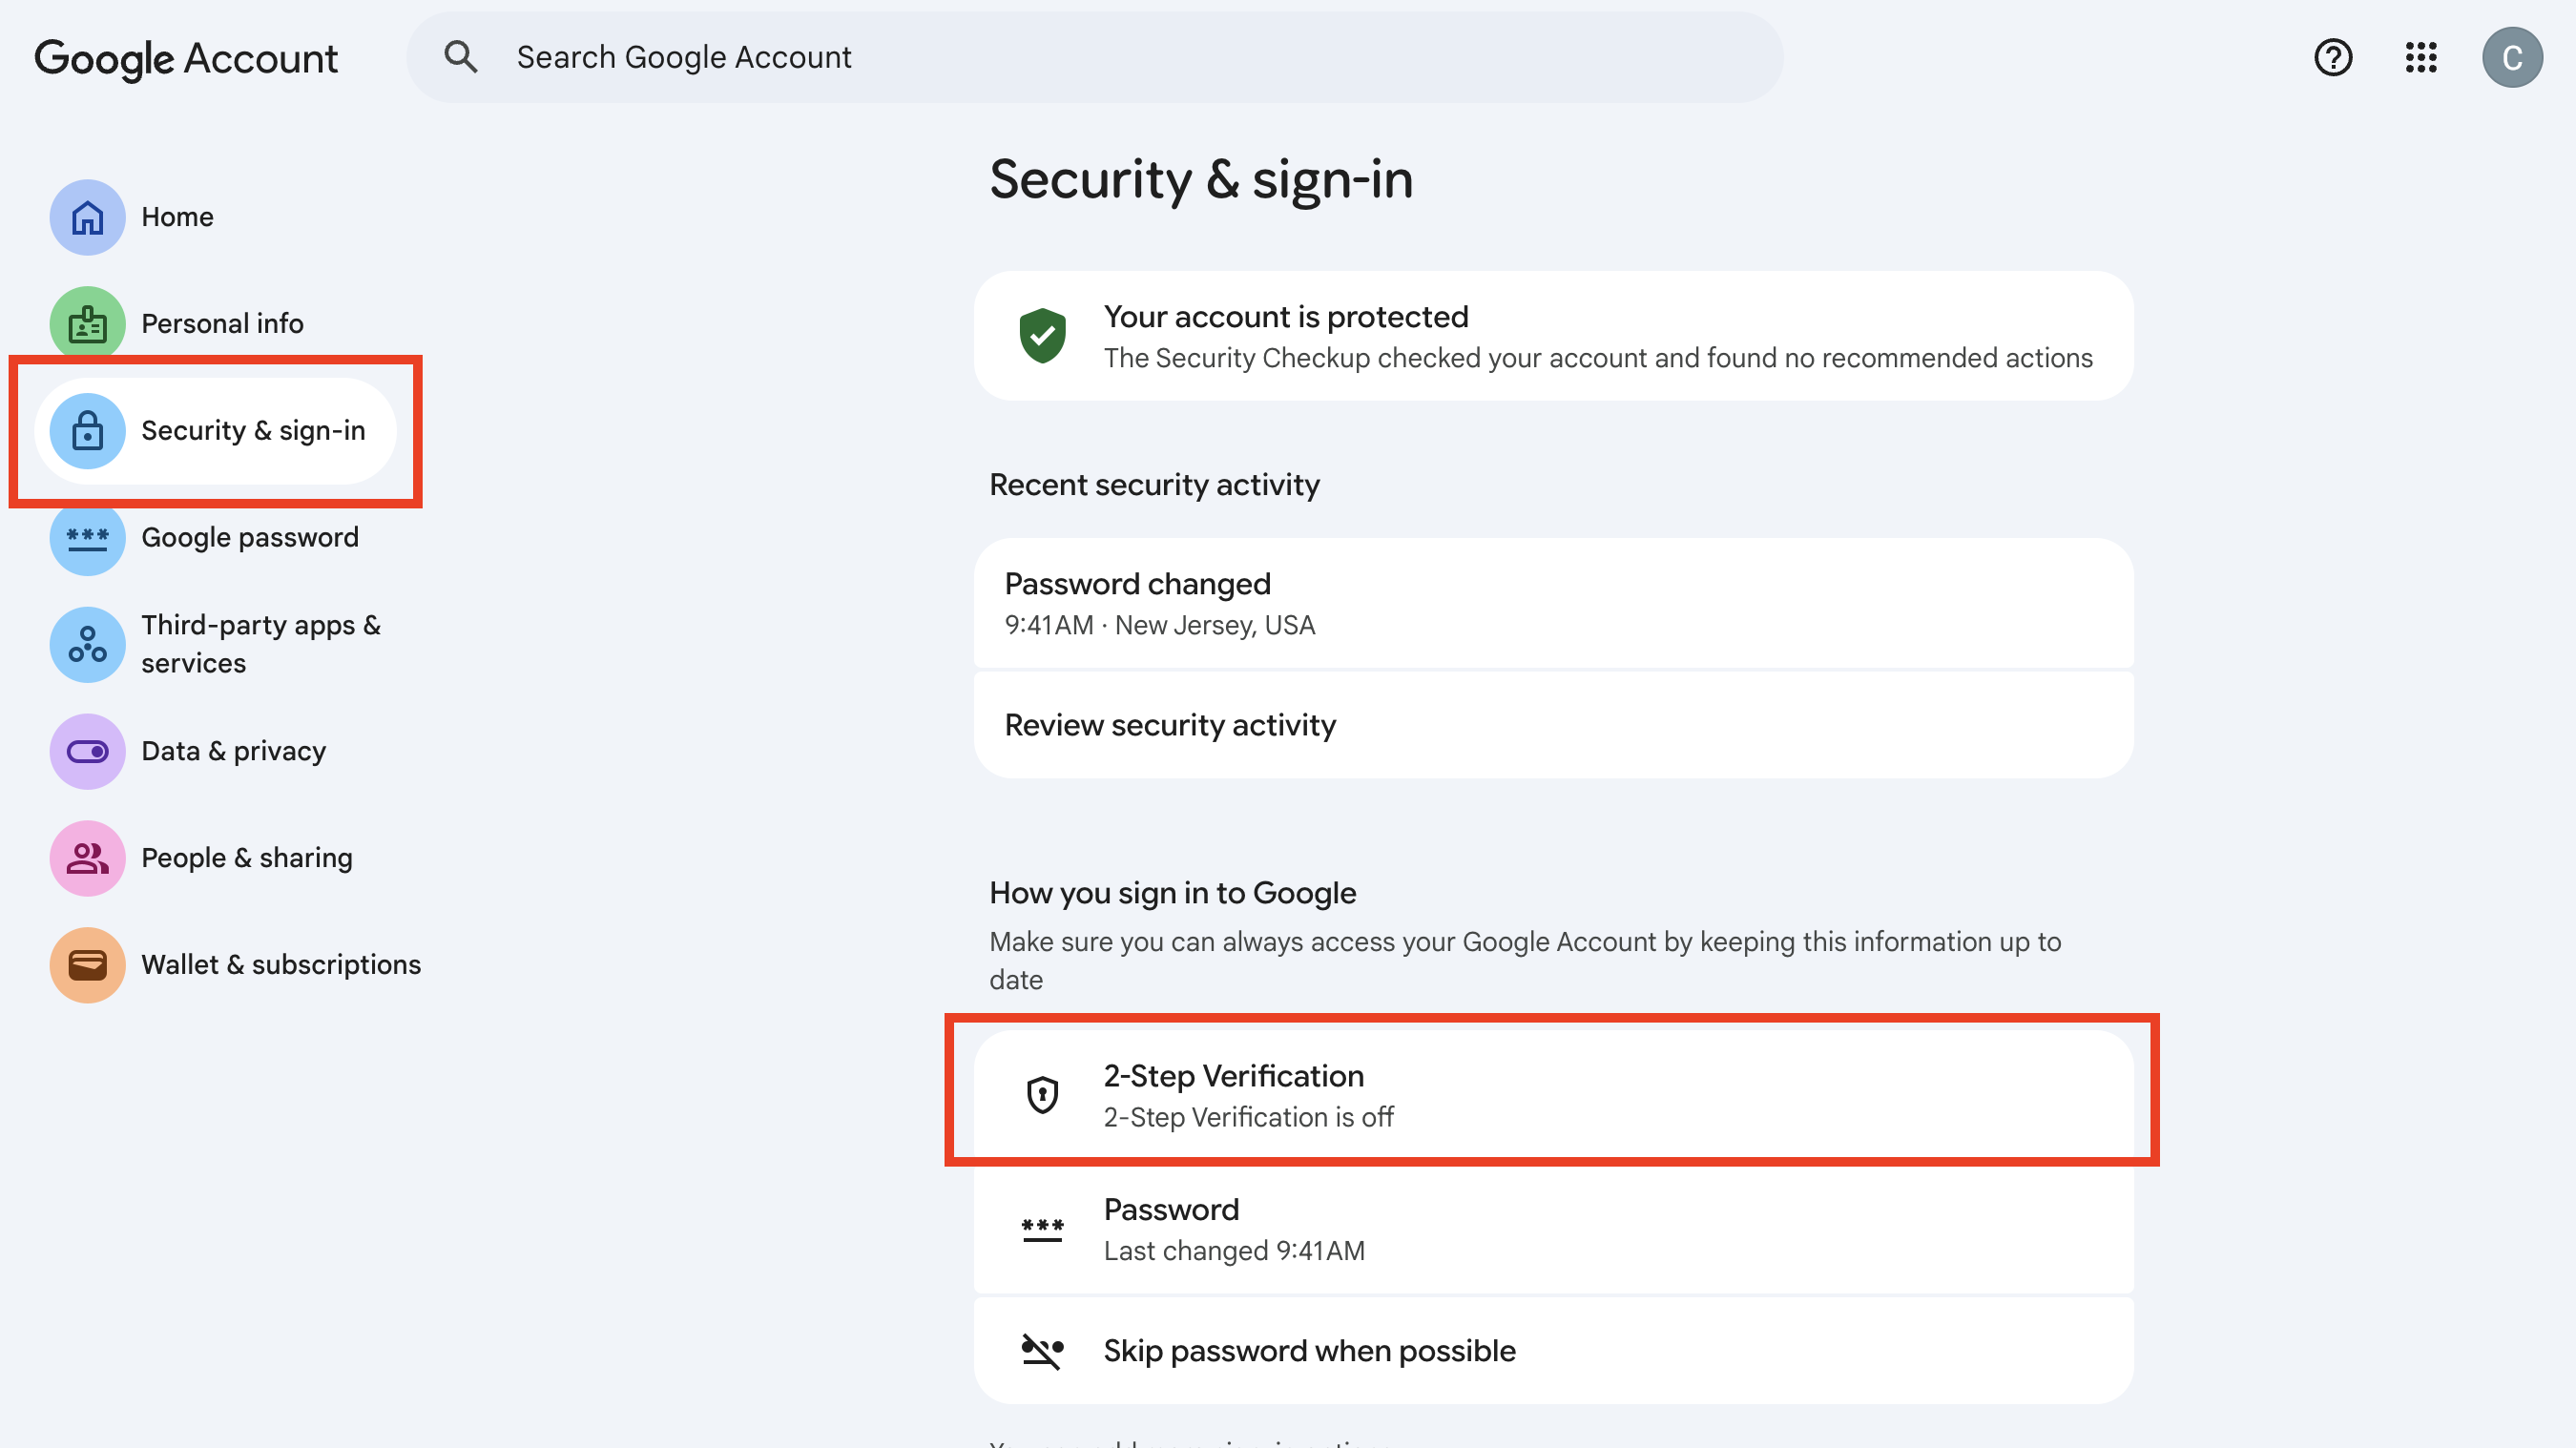The image size is (2576, 1448).
Task: Select Google password menu item
Action: 249,538
